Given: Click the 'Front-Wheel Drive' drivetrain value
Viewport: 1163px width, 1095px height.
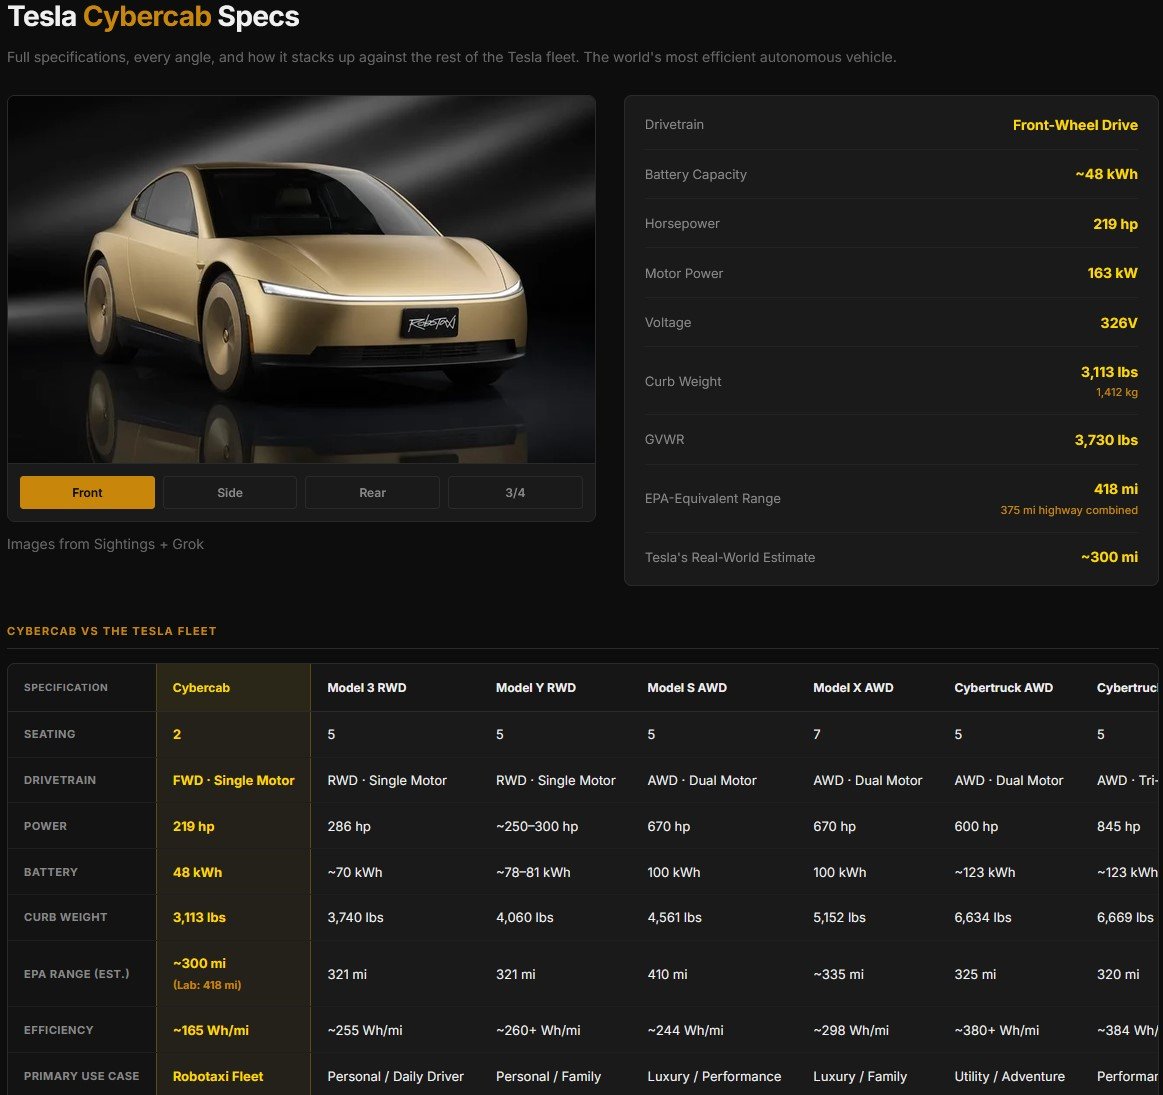Looking at the screenshot, I should [1075, 125].
